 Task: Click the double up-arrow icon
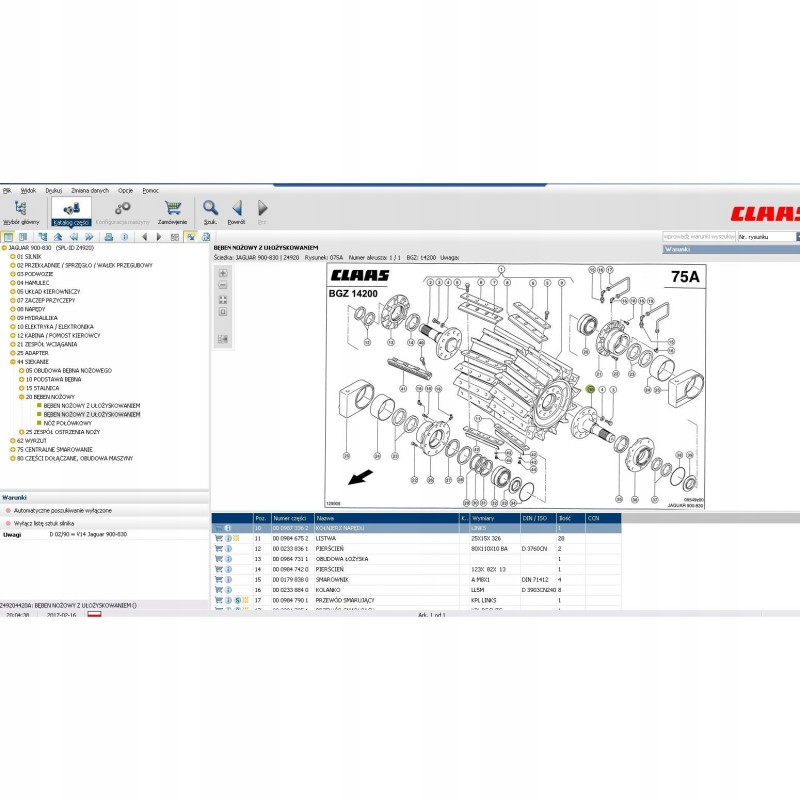point(58,237)
